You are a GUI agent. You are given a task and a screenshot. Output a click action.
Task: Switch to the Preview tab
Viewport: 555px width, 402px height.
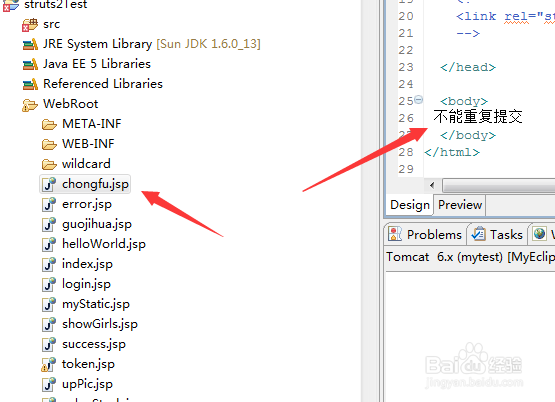tap(460, 205)
